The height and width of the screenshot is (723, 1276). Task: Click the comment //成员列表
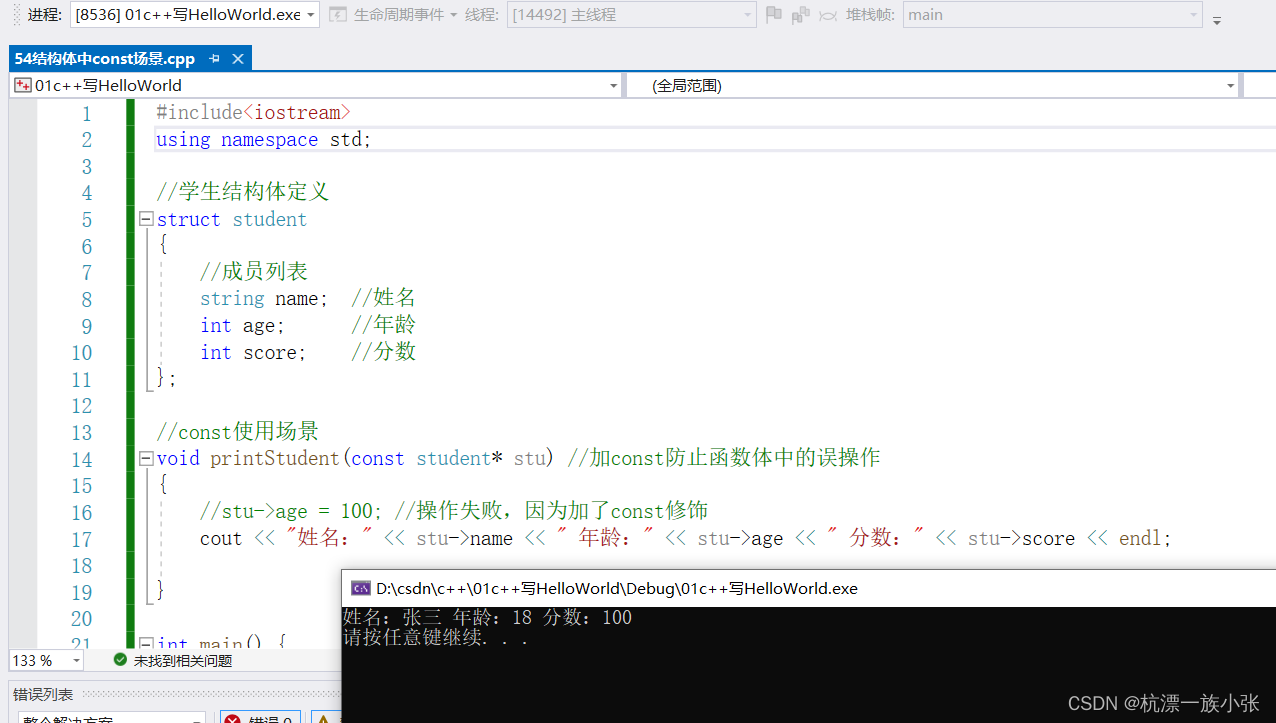coord(254,272)
